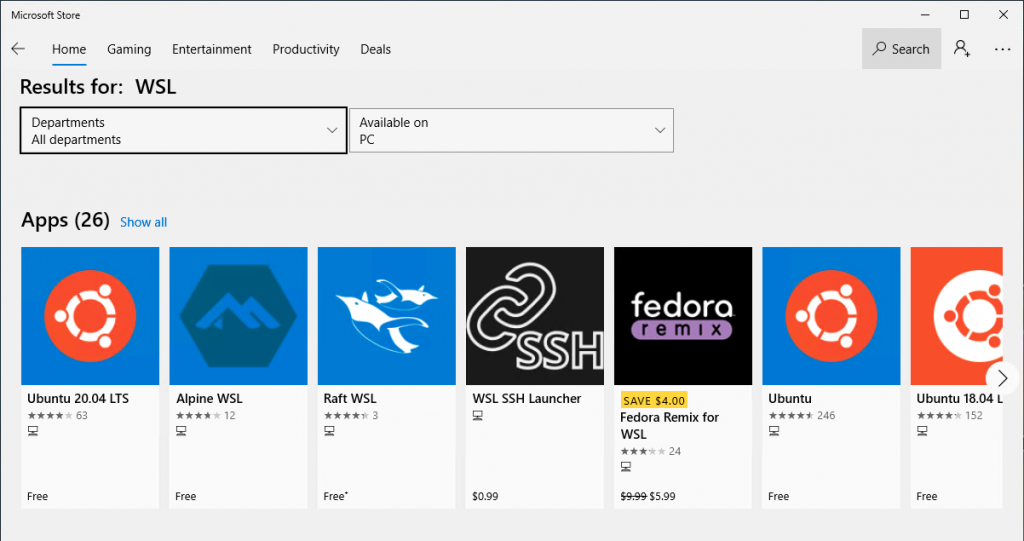Click the PC icon under WSL SSH Launcher
Screen dimensions: 1024x541
click(x=477, y=416)
